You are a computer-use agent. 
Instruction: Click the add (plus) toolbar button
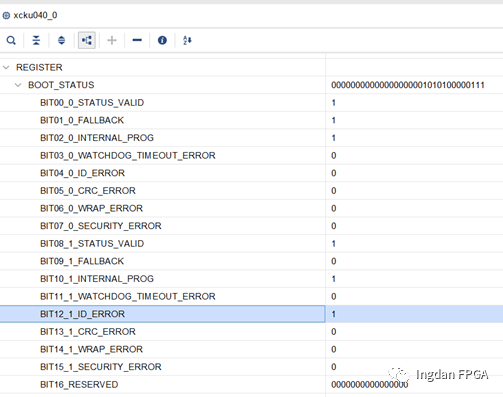point(112,40)
